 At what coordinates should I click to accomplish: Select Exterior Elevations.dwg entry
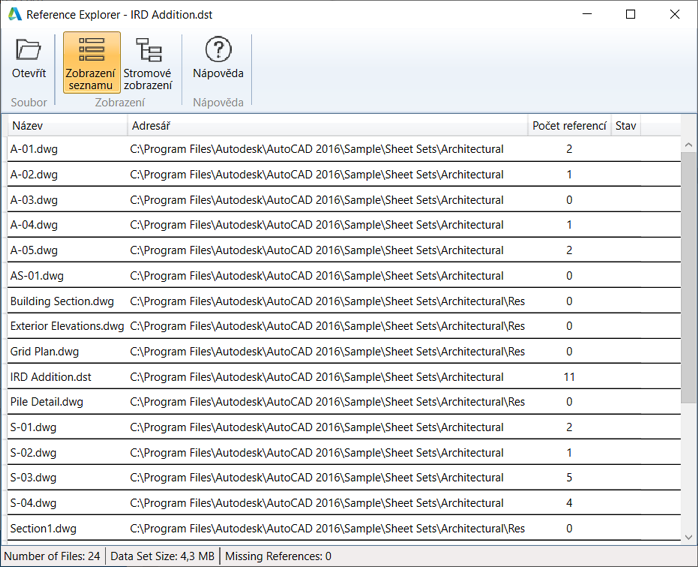(x=67, y=326)
